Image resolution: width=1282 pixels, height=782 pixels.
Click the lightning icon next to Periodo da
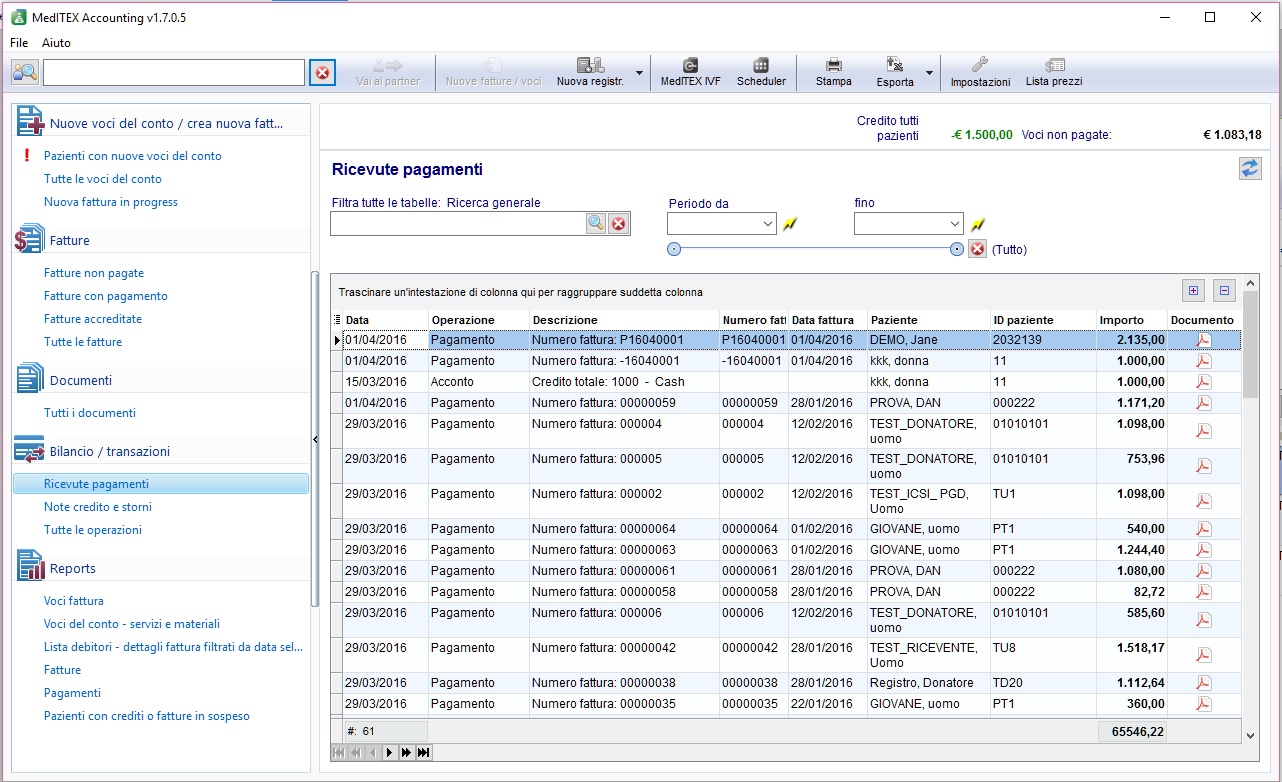click(x=790, y=224)
